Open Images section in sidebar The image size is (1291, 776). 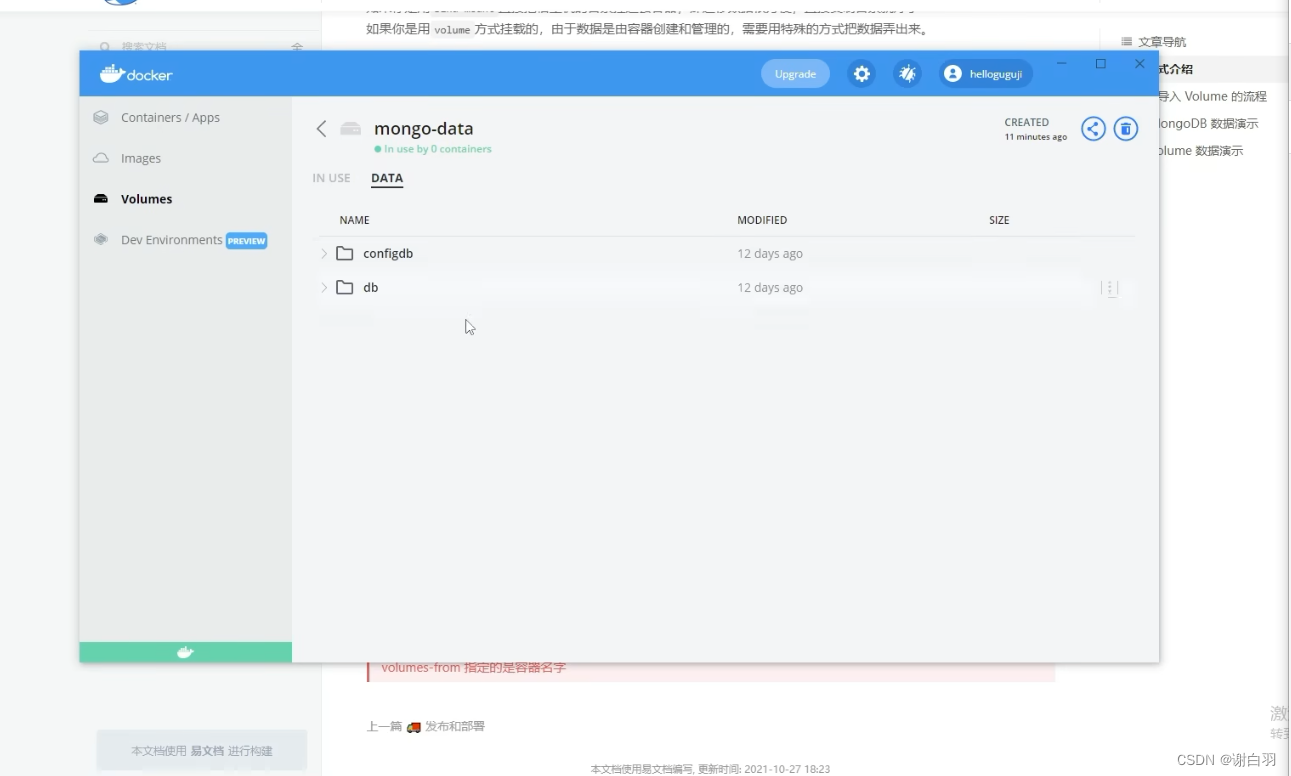[141, 158]
